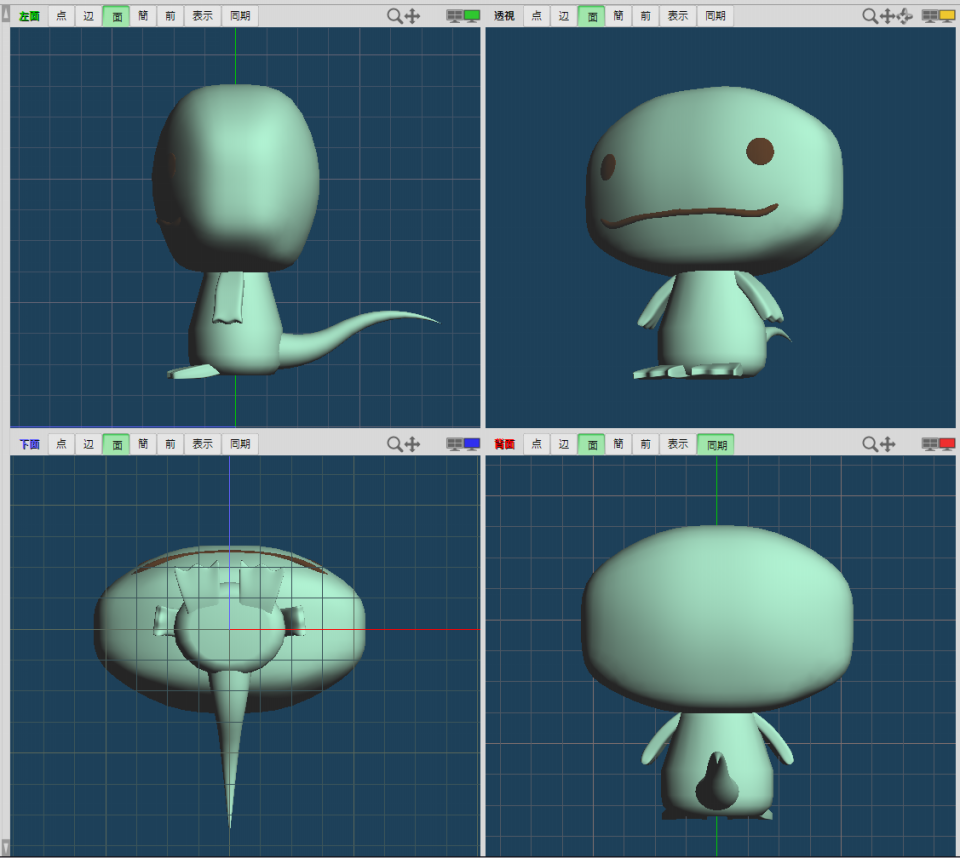Toggle 同期 sync in the 左面 view
Image resolution: width=960 pixels, height=858 pixels.
click(240, 16)
